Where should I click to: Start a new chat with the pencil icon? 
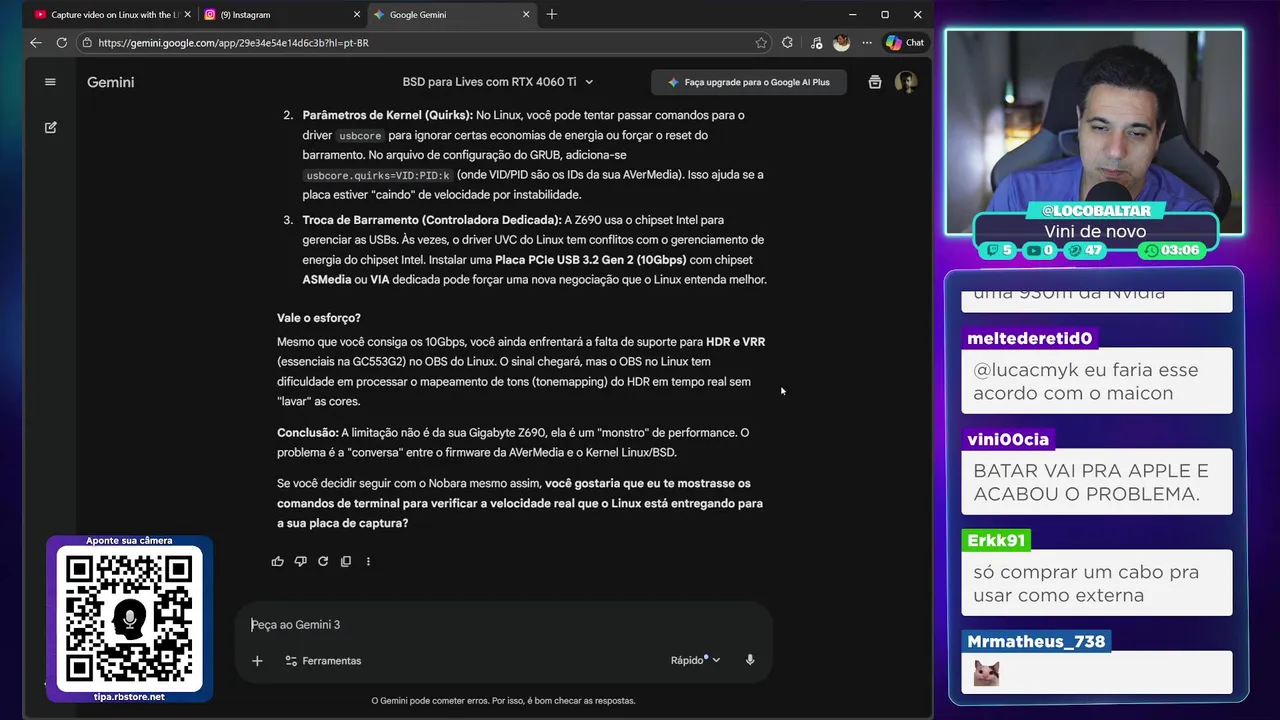(x=50, y=128)
